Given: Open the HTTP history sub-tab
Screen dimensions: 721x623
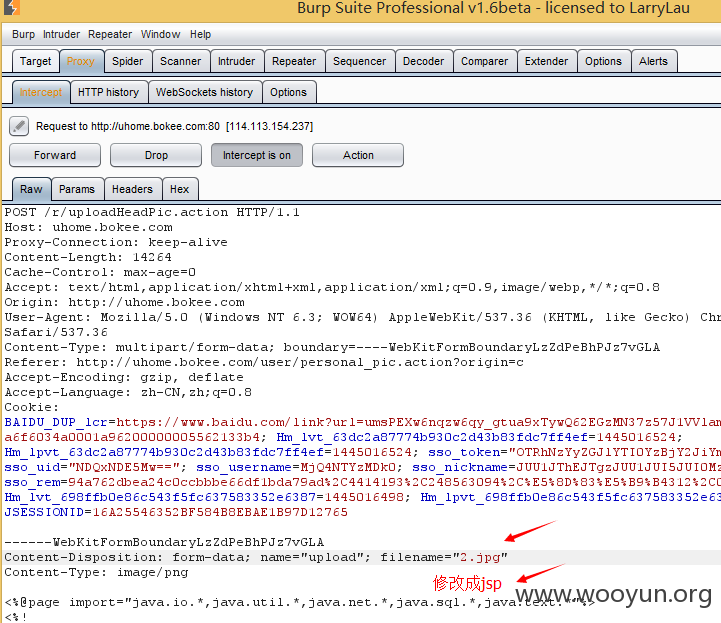Looking at the screenshot, I should (x=109, y=92).
